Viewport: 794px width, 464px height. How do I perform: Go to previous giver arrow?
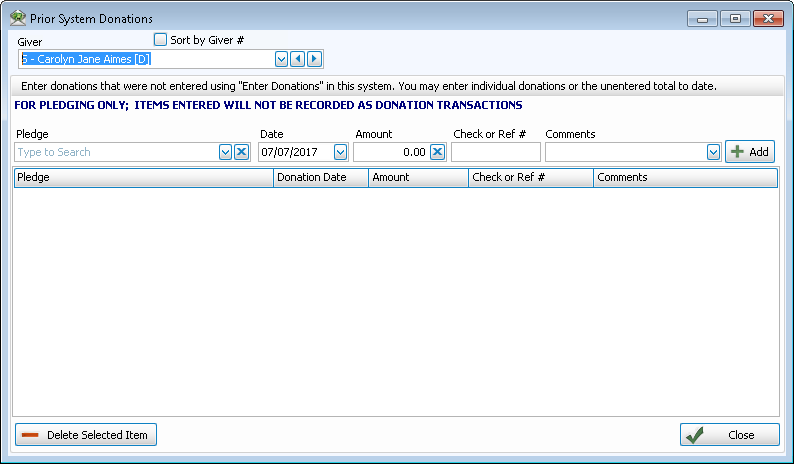click(297, 59)
